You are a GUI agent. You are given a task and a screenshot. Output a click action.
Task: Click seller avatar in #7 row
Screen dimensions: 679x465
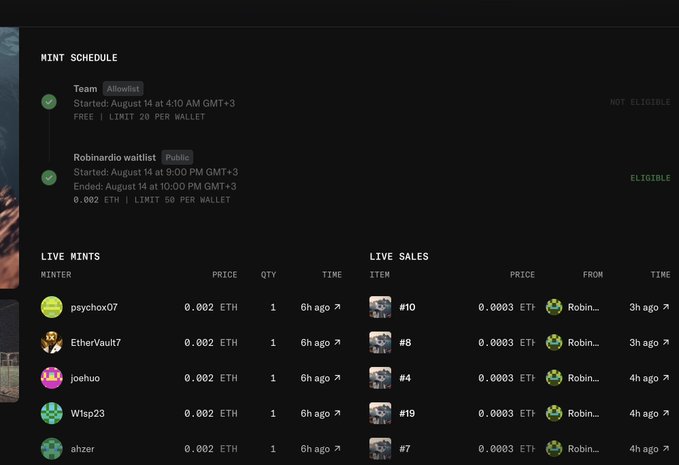pos(554,449)
